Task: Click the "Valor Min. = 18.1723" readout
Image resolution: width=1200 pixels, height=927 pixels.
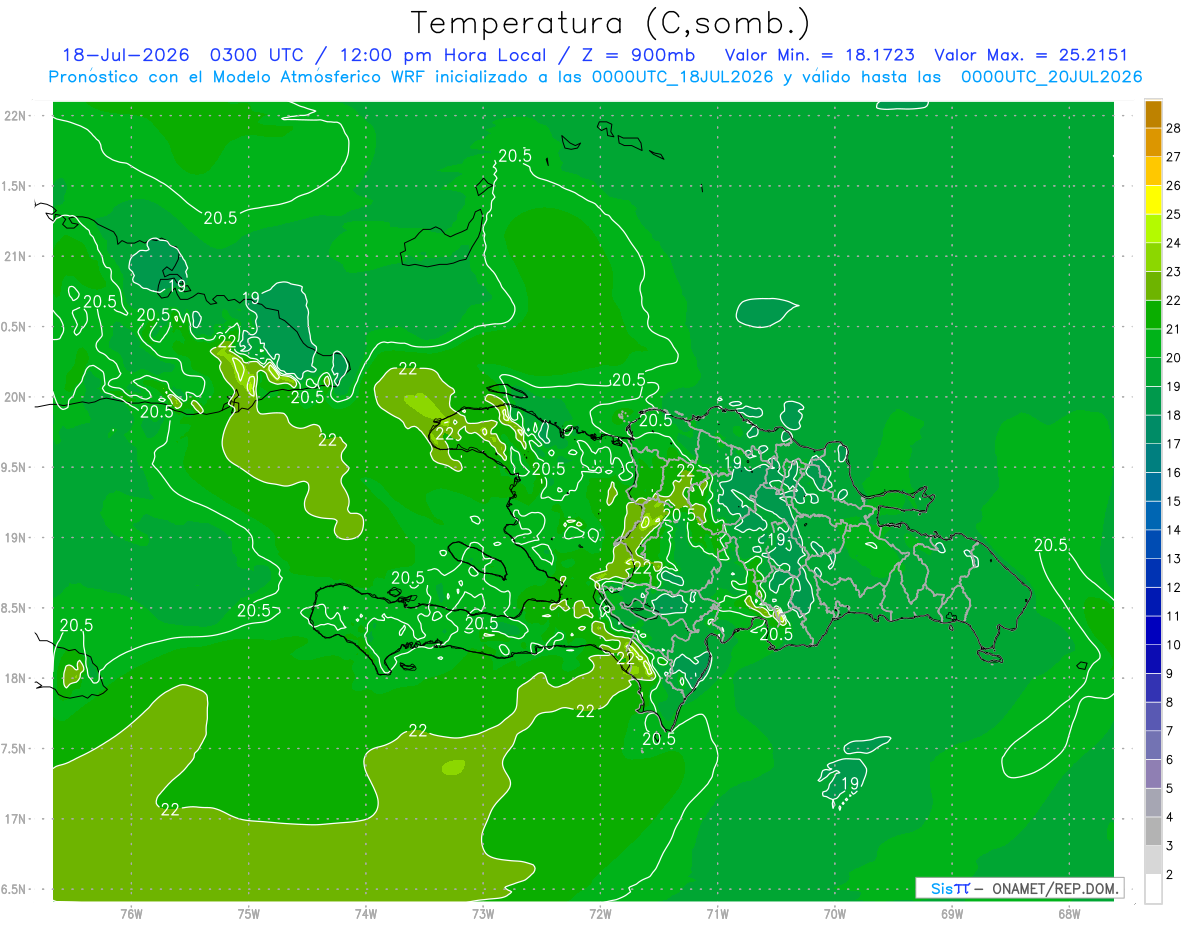Action: 820,56
